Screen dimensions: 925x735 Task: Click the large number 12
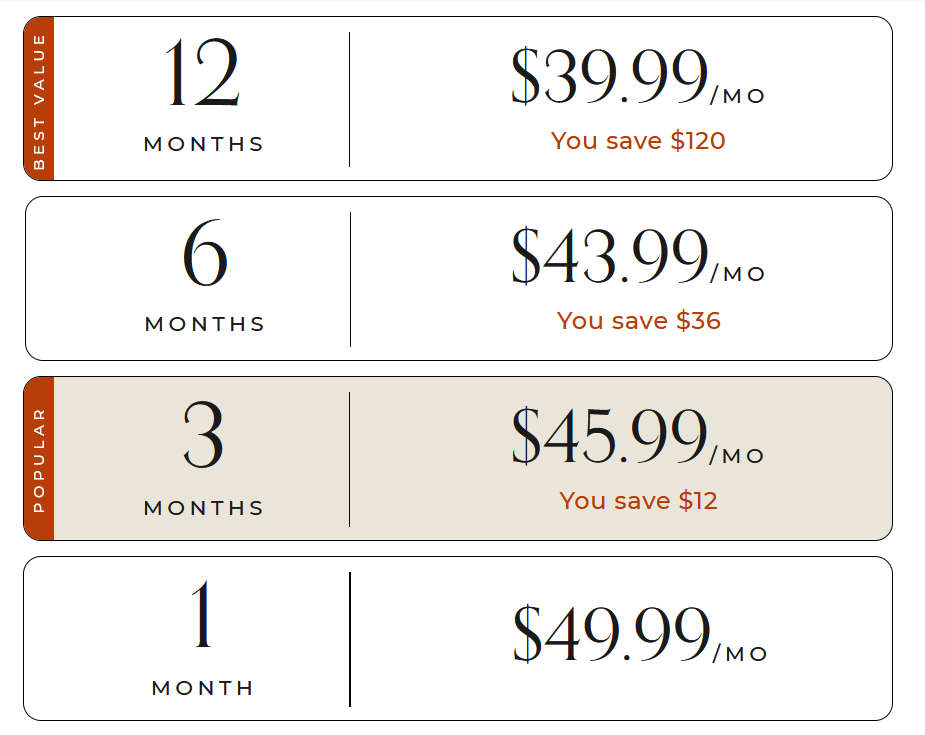coord(203,75)
